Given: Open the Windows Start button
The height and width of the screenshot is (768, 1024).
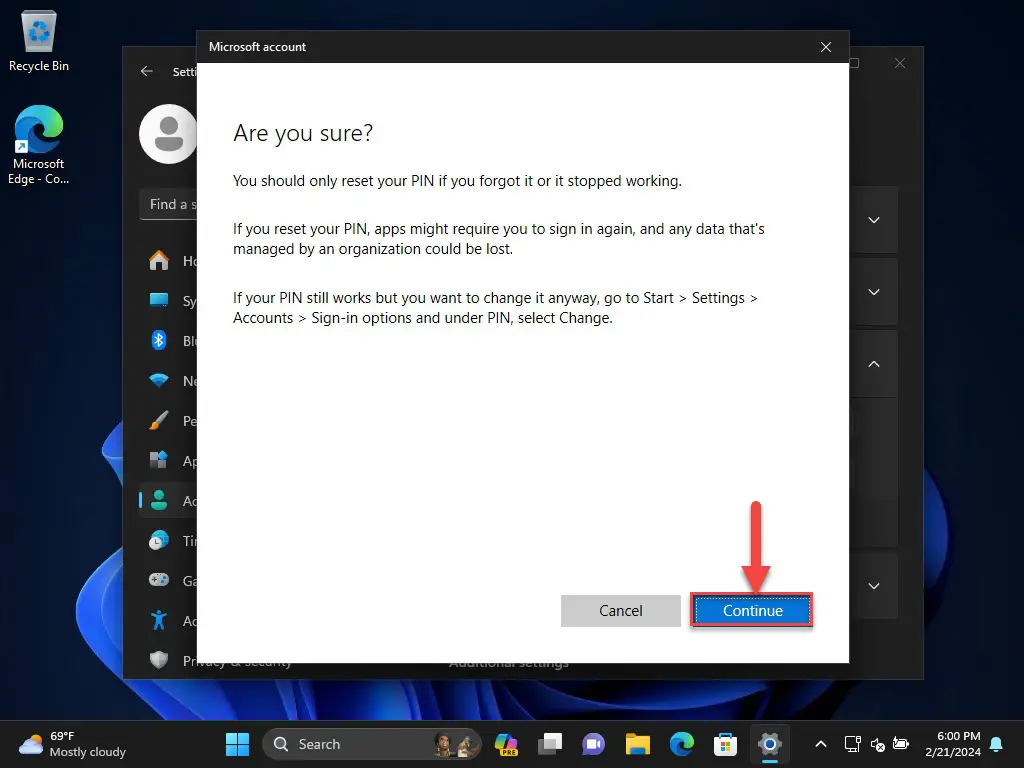Looking at the screenshot, I should [x=237, y=744].
